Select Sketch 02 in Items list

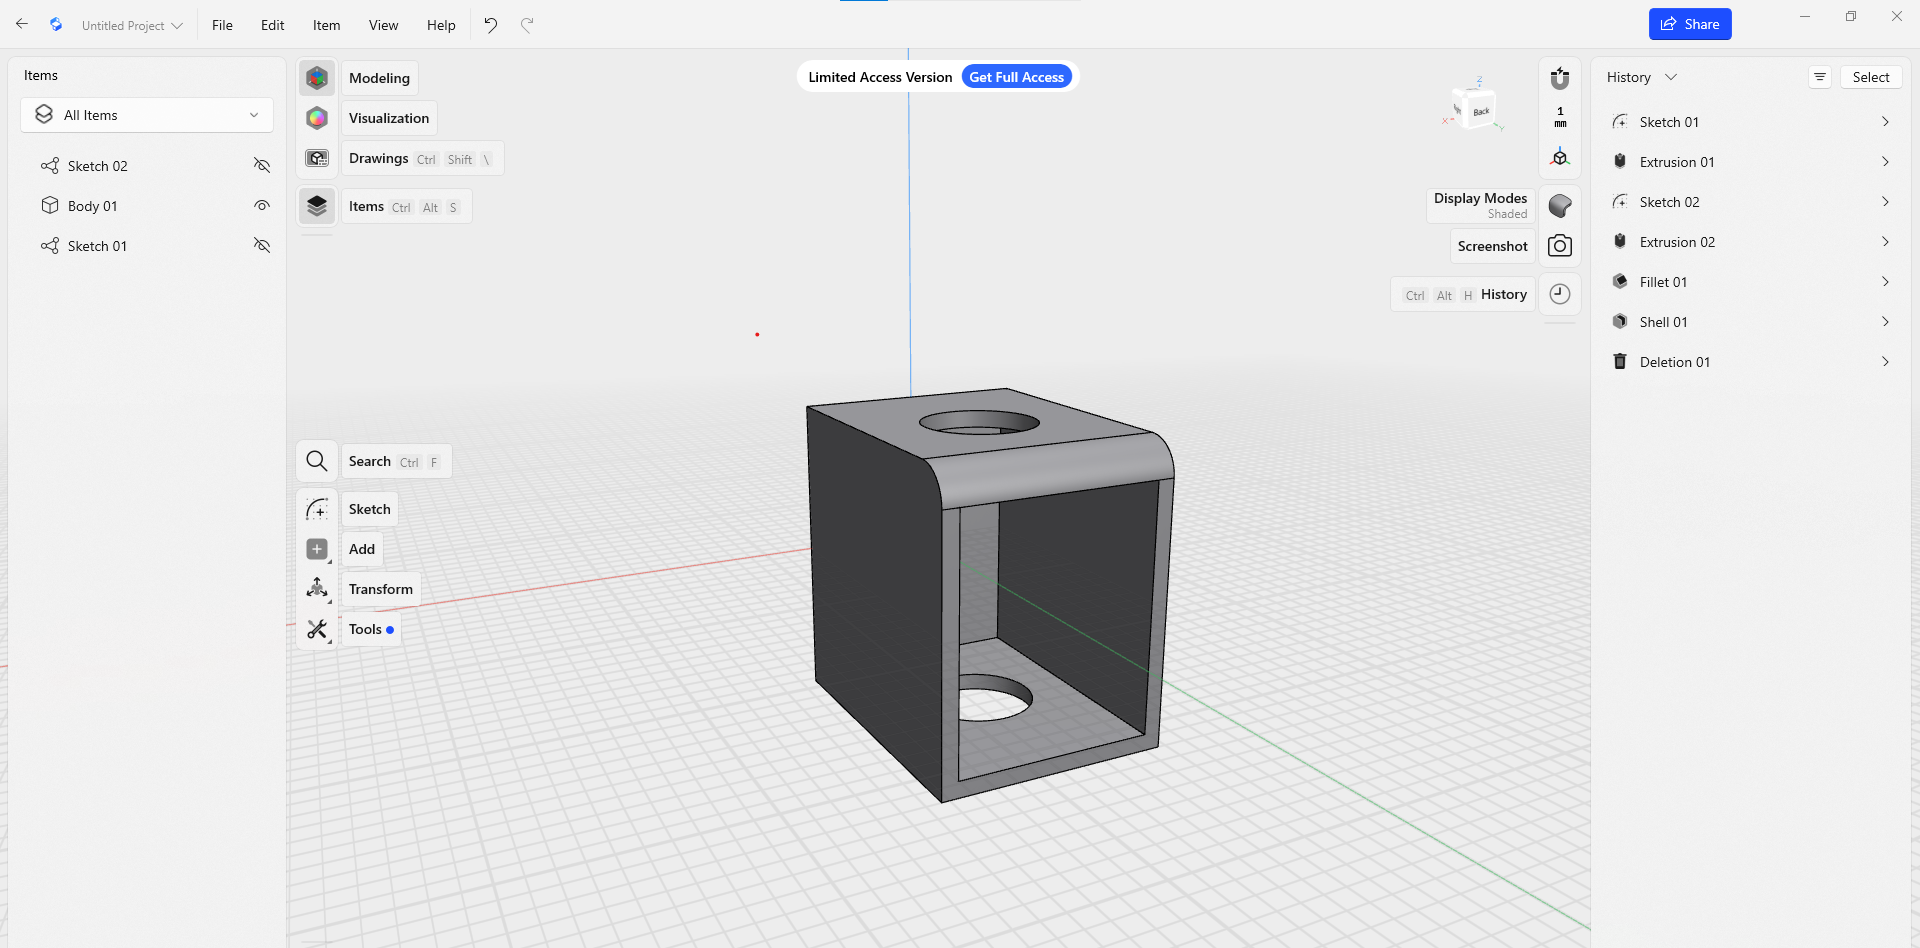98,166
